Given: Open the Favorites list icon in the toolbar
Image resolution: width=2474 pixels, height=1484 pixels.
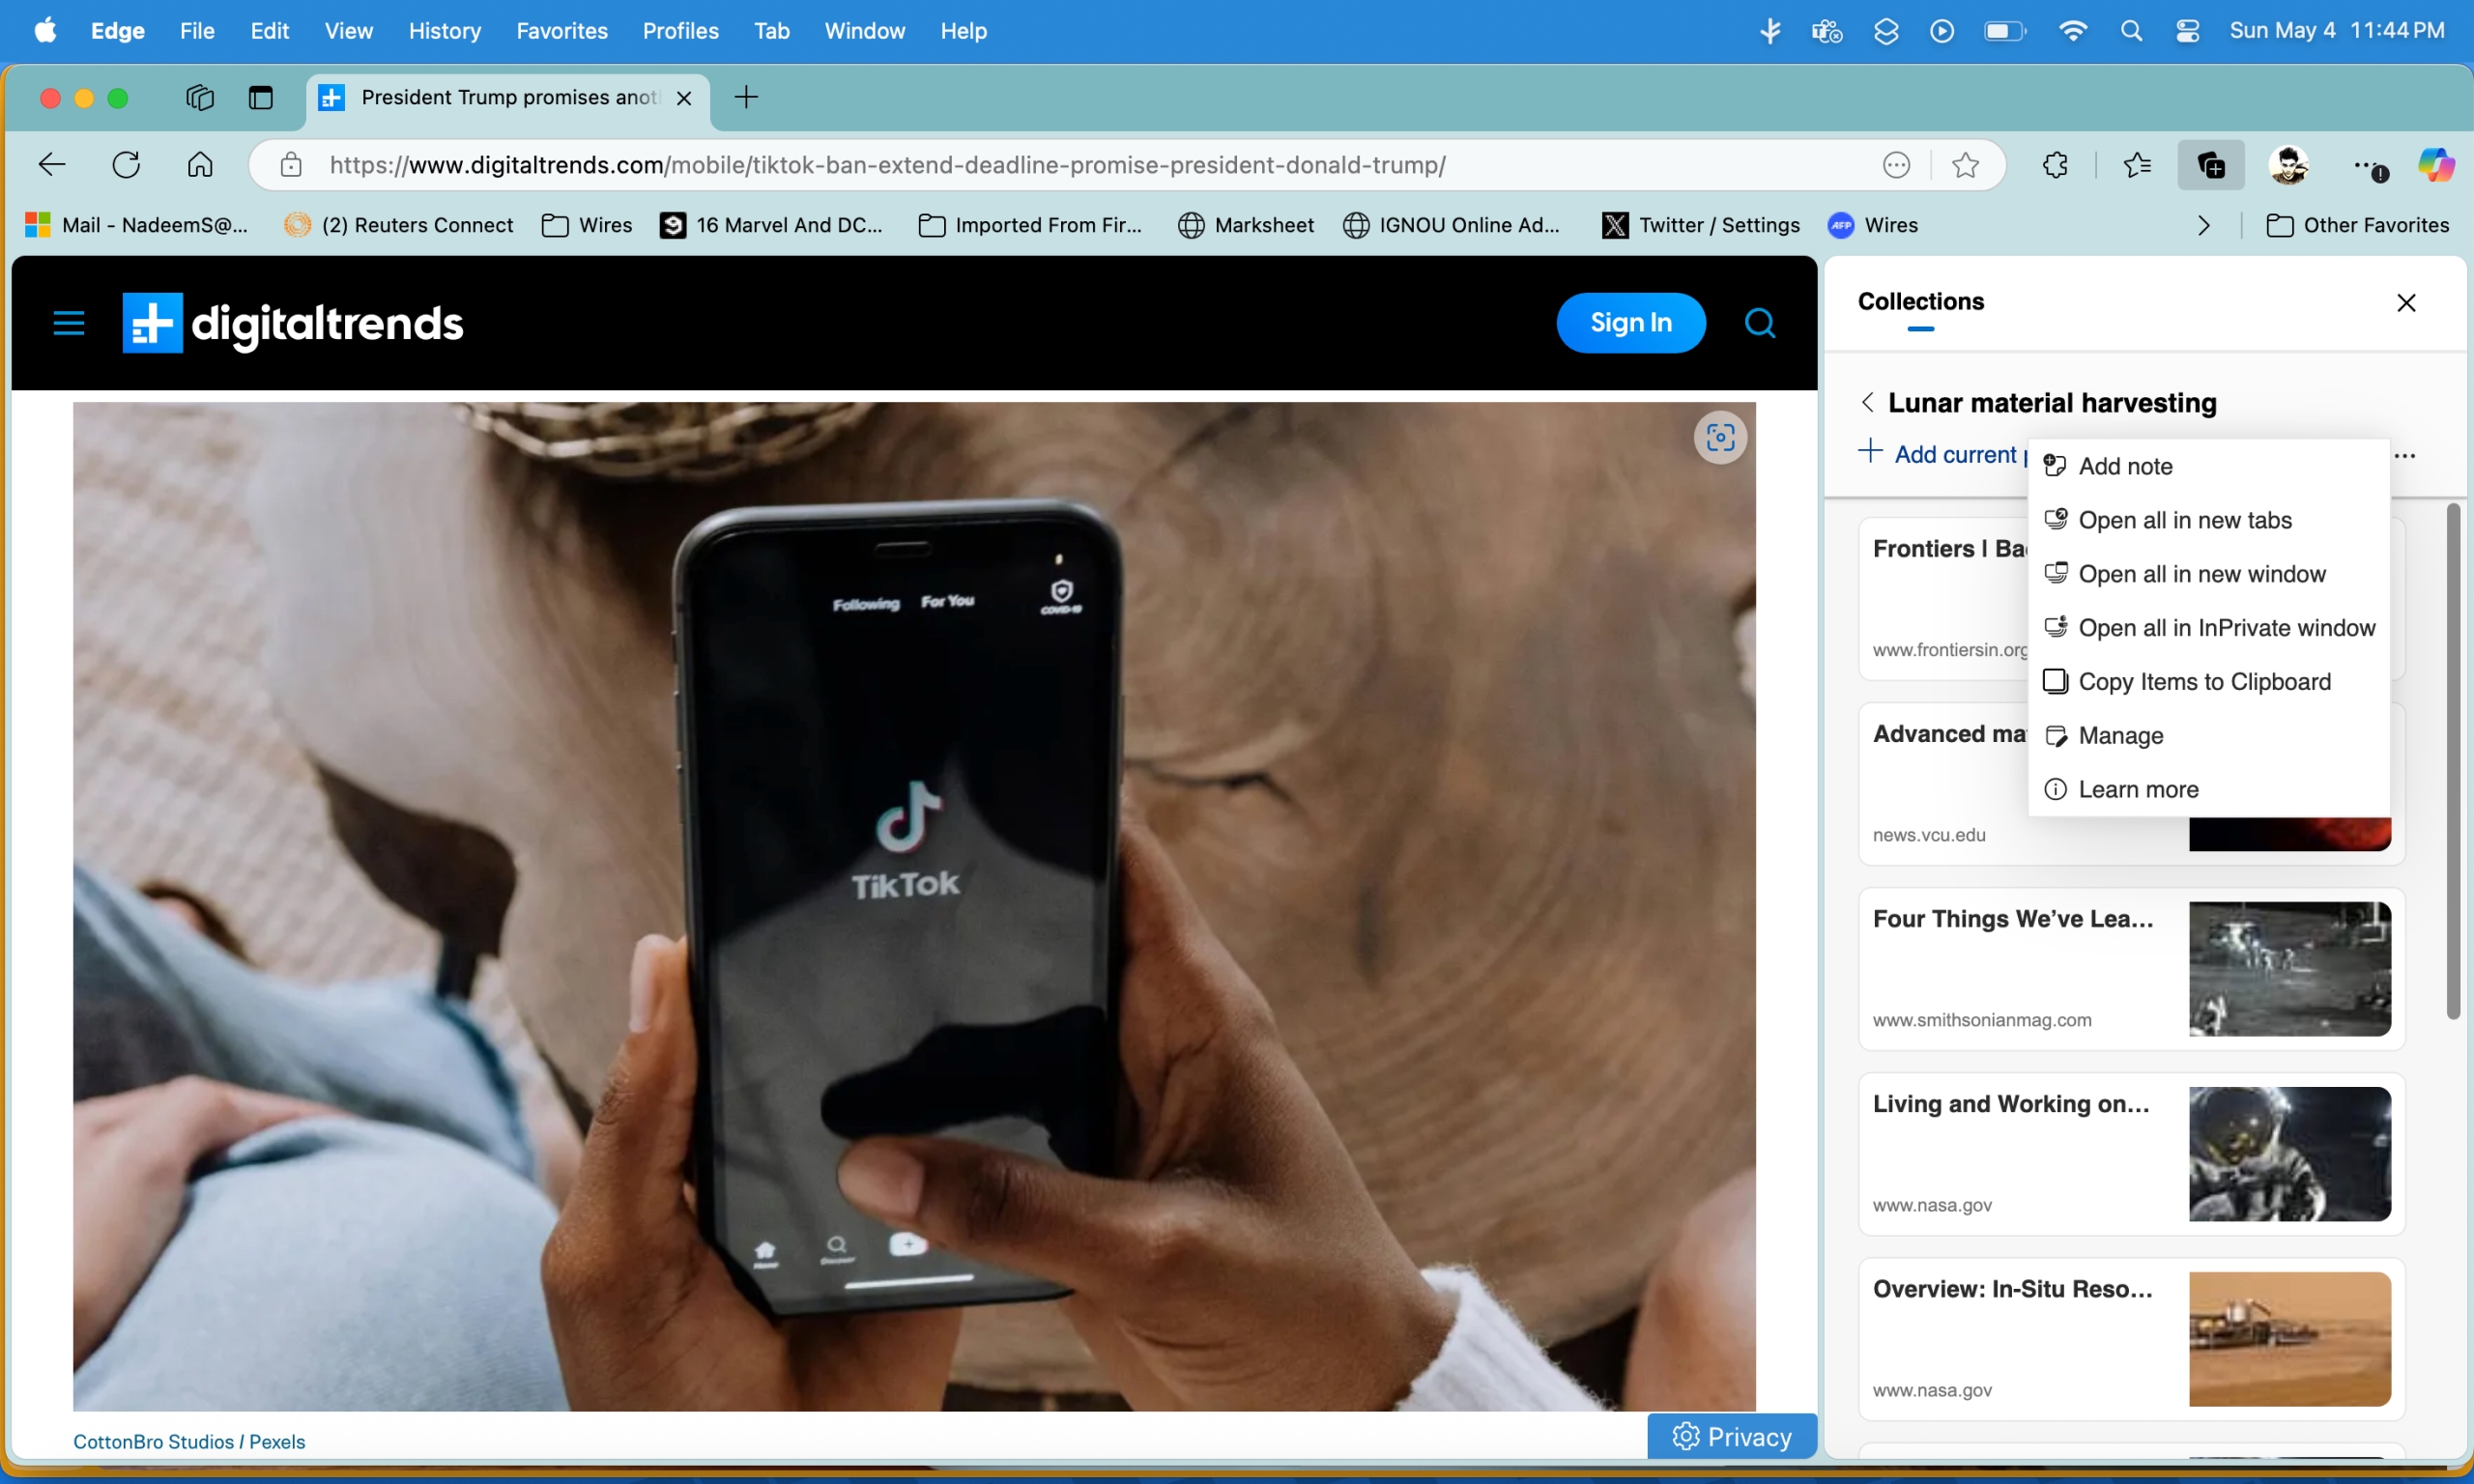Looking at the screenshot, I should click(2137, 164).
